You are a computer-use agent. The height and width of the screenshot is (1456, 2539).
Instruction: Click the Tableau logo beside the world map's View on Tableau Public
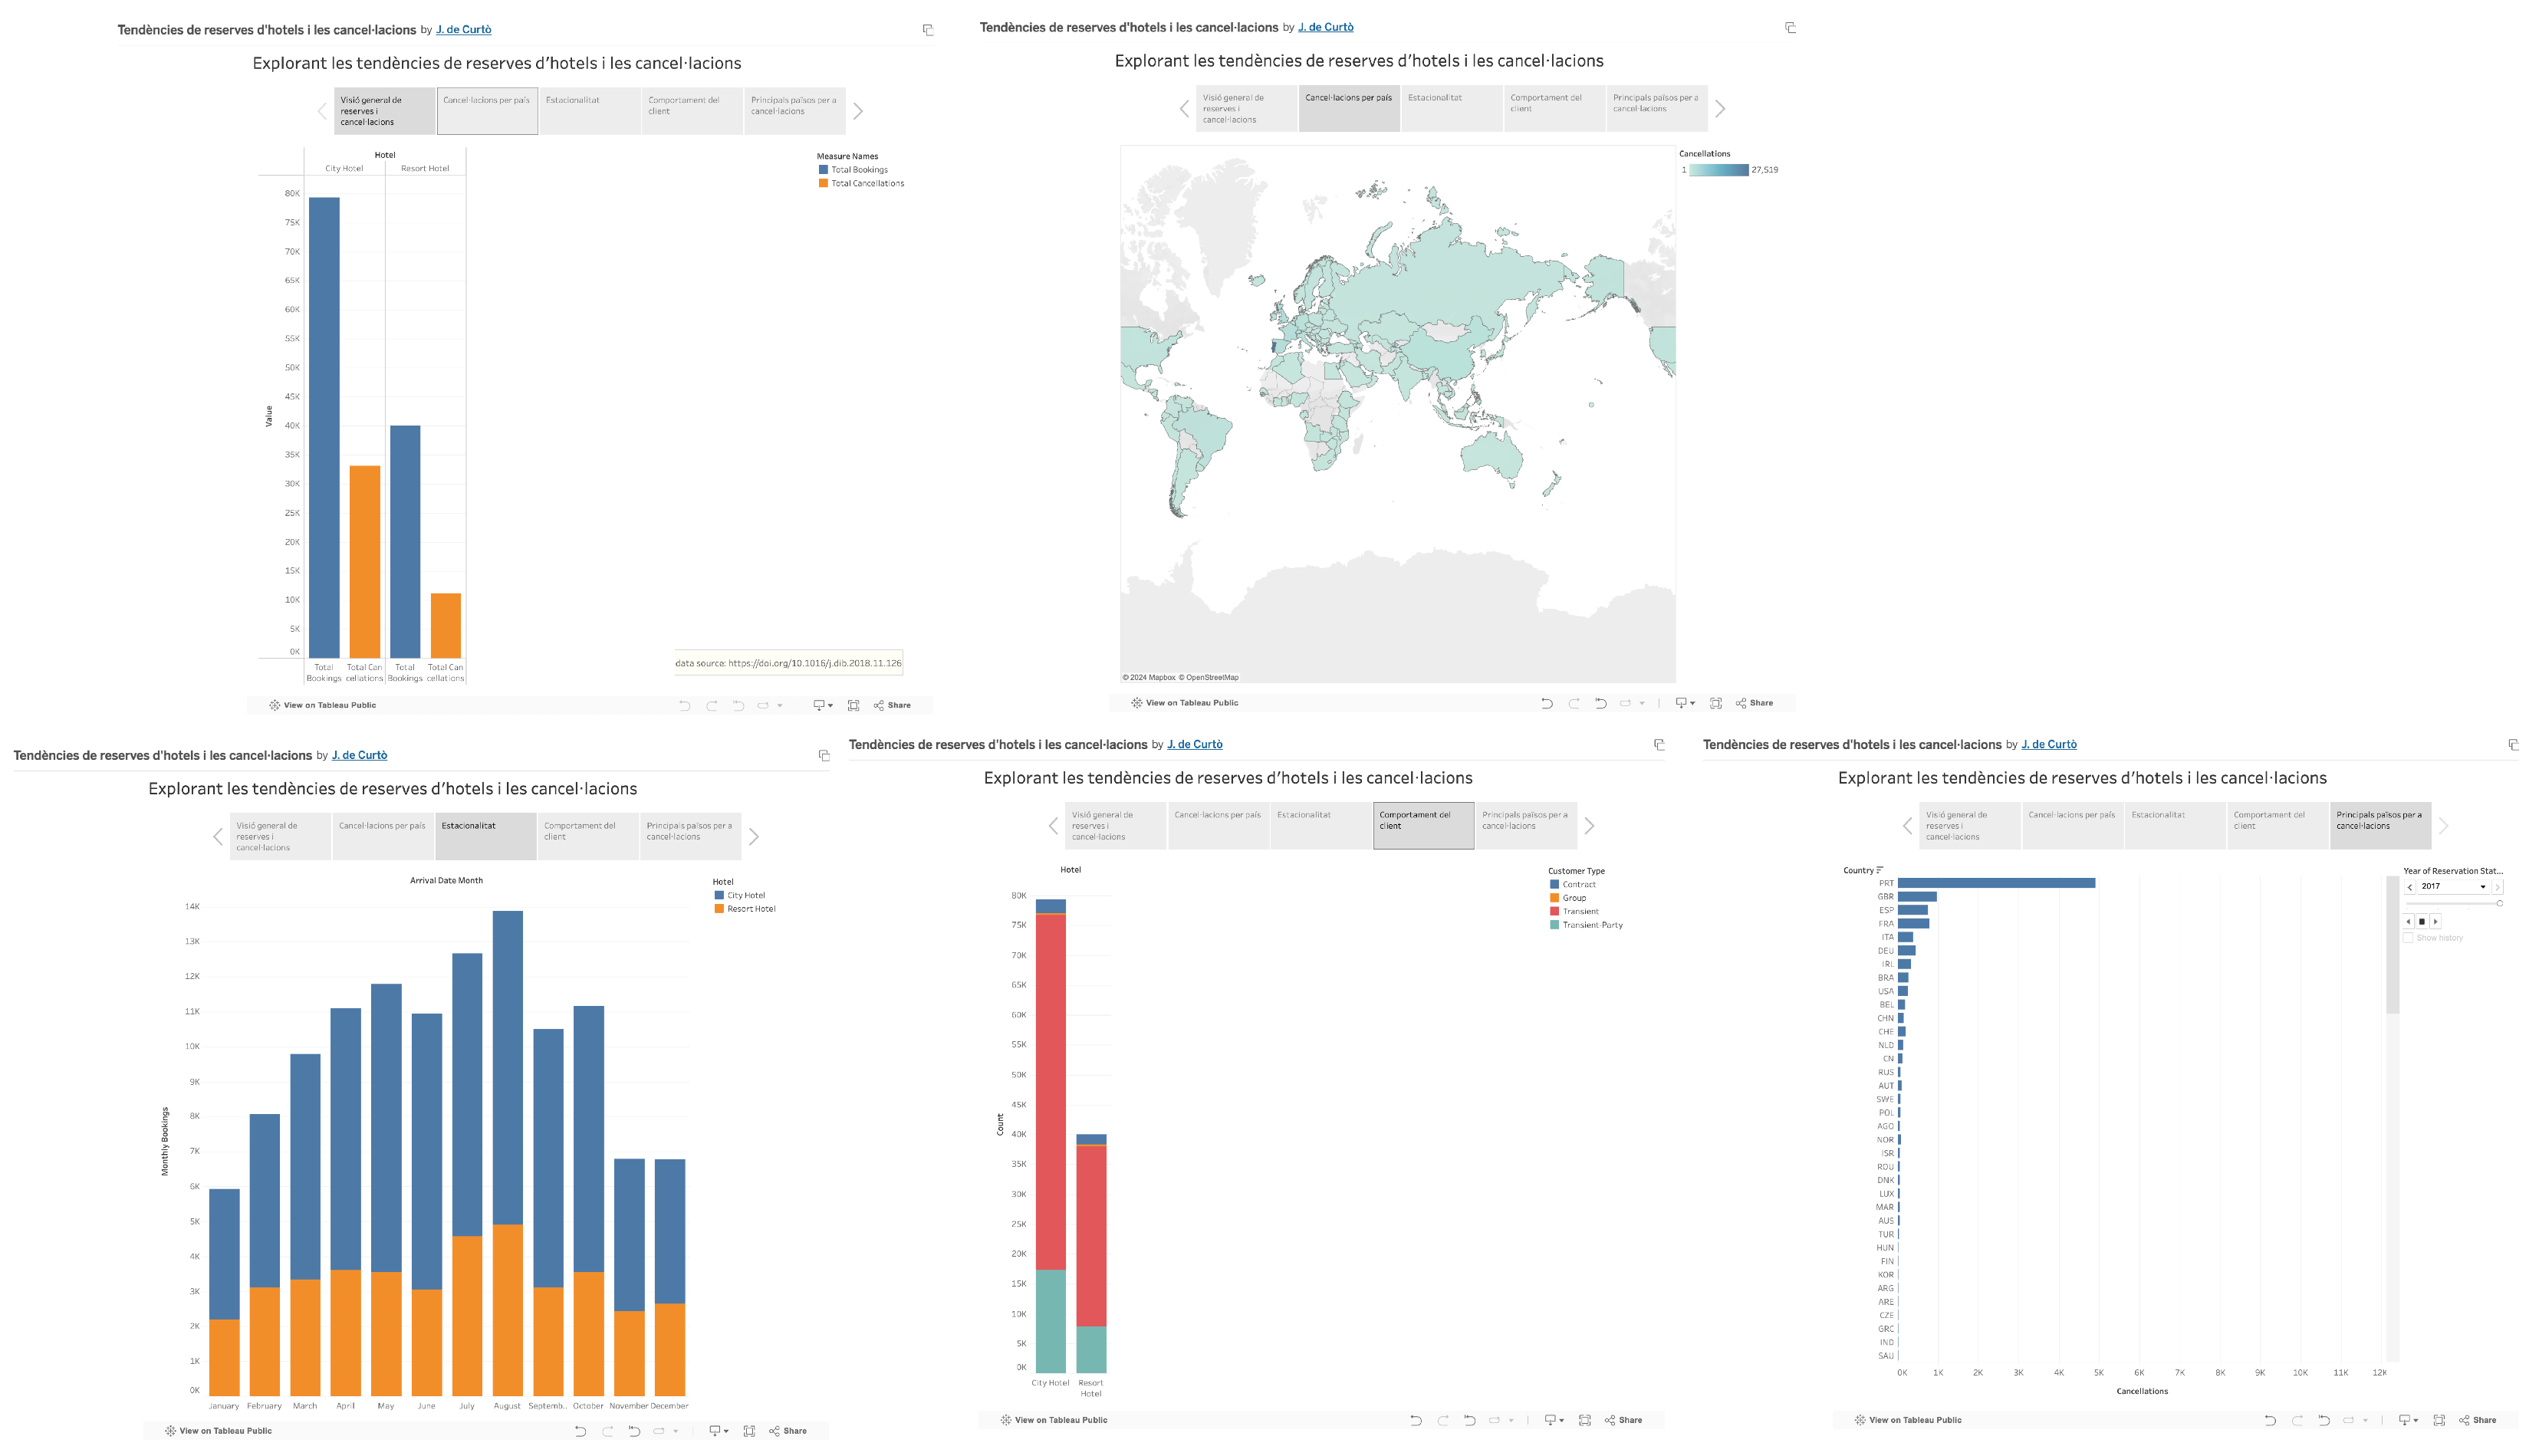tap(1136, 703)
